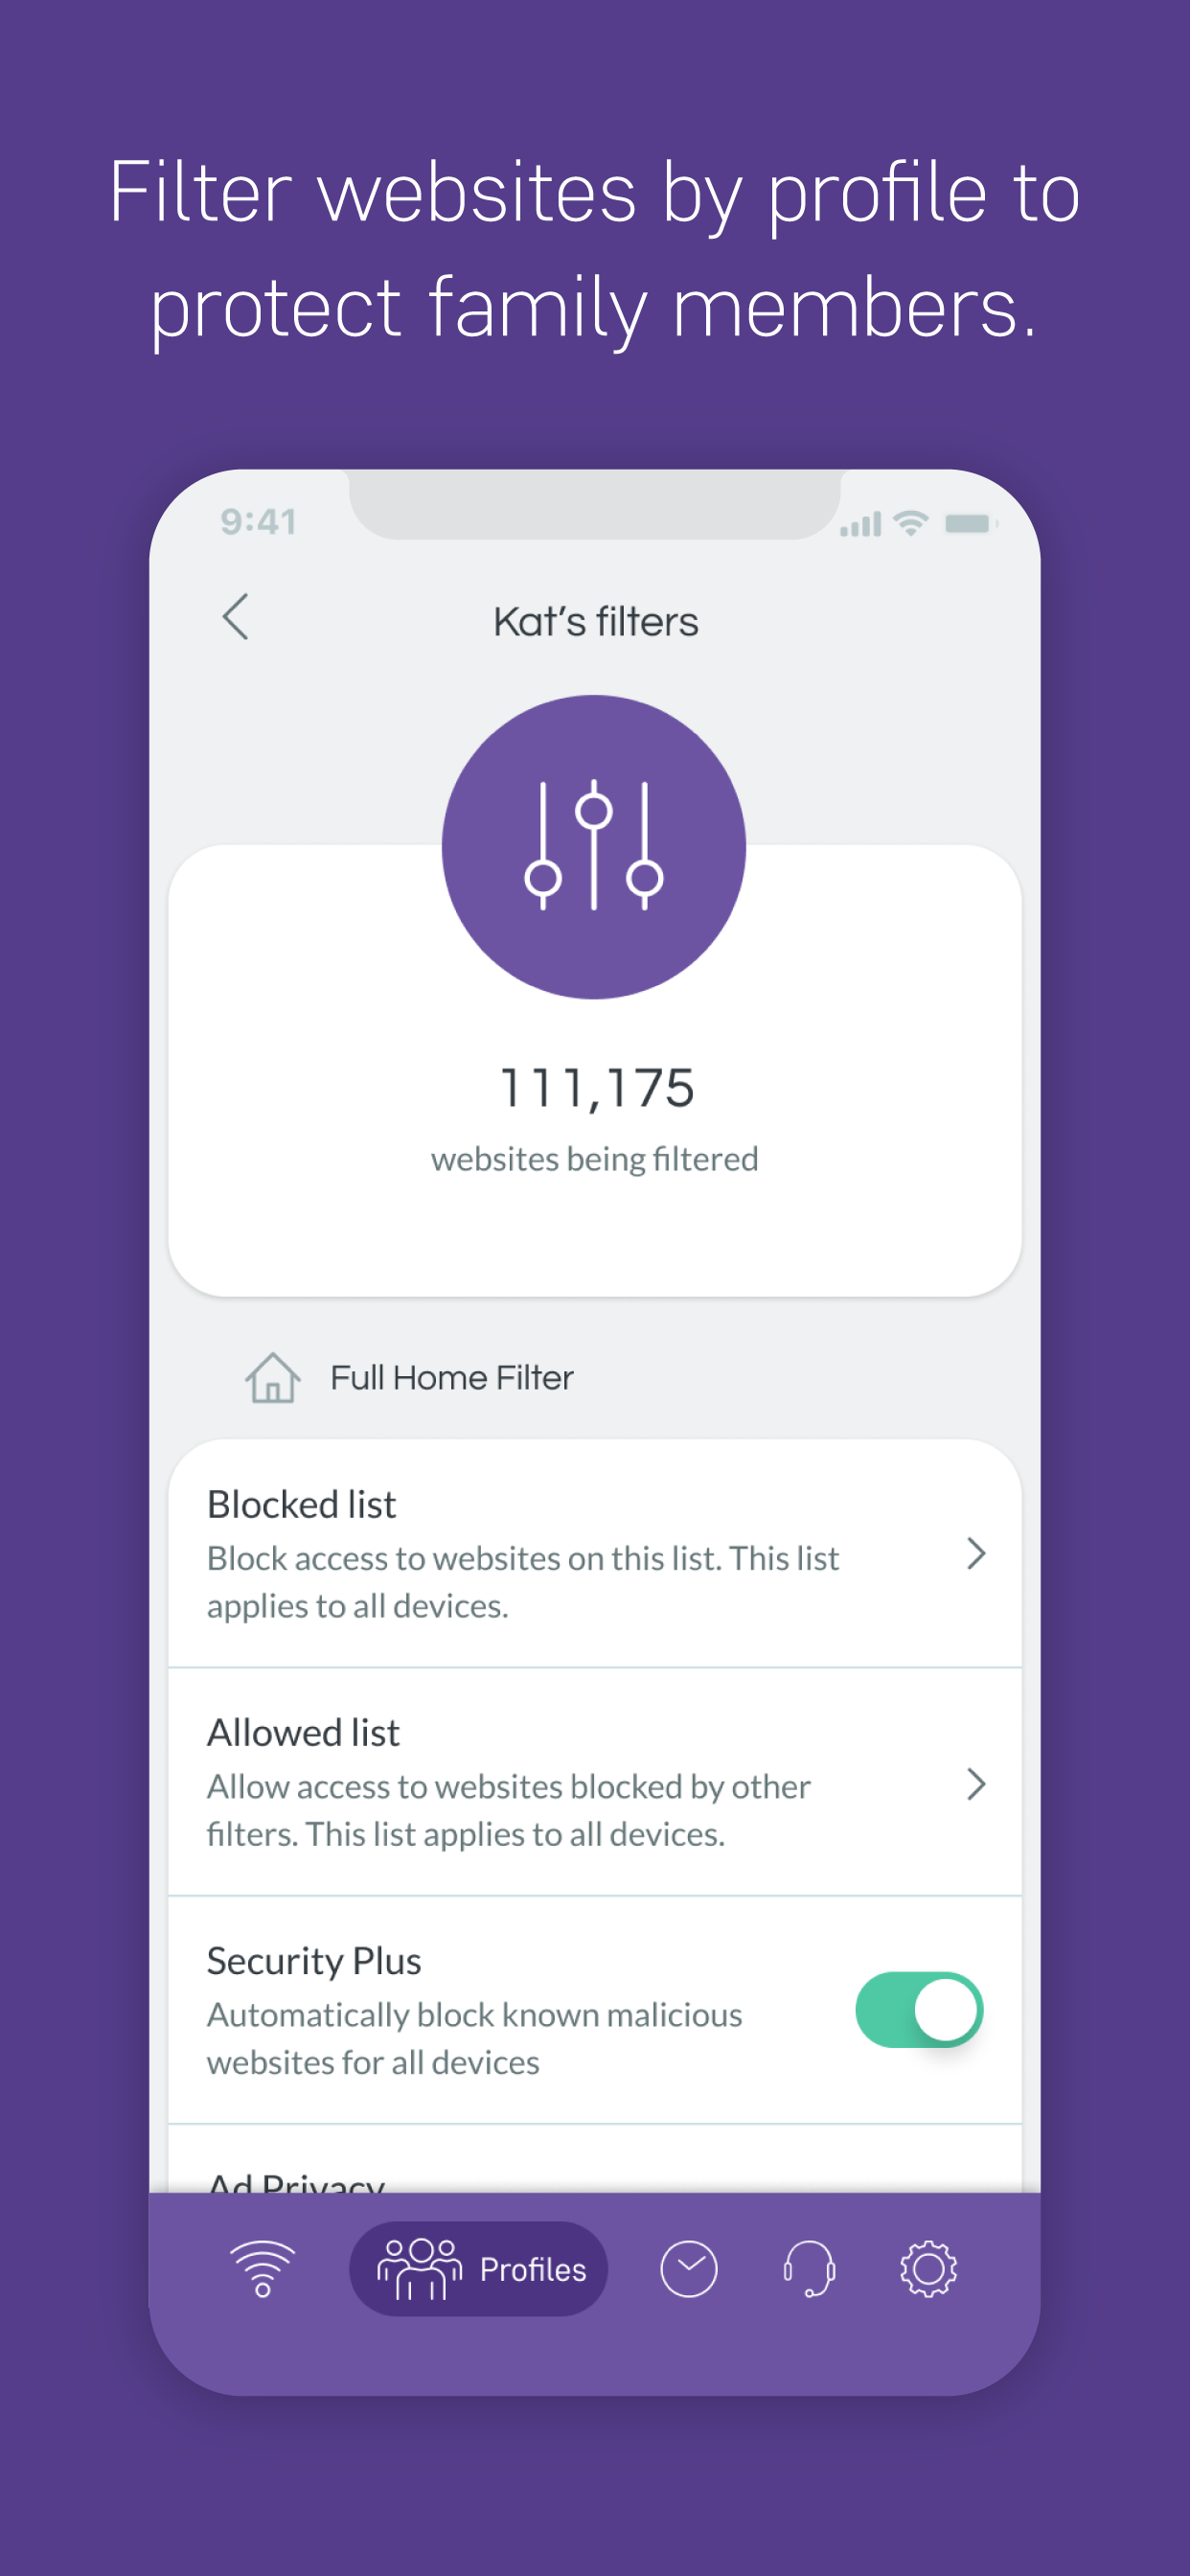Tap the Kat's filters title
This screenshot has height=2576, width=1190.
(596, 621)
